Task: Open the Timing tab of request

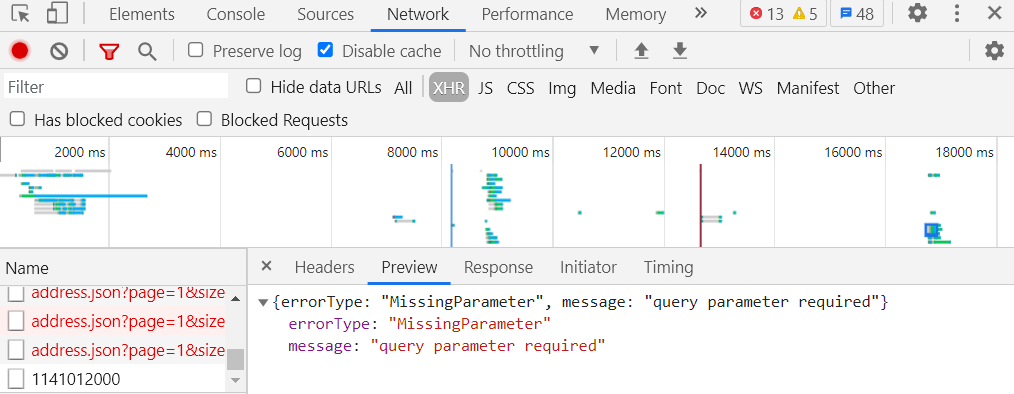Action: tap(668, 267)
